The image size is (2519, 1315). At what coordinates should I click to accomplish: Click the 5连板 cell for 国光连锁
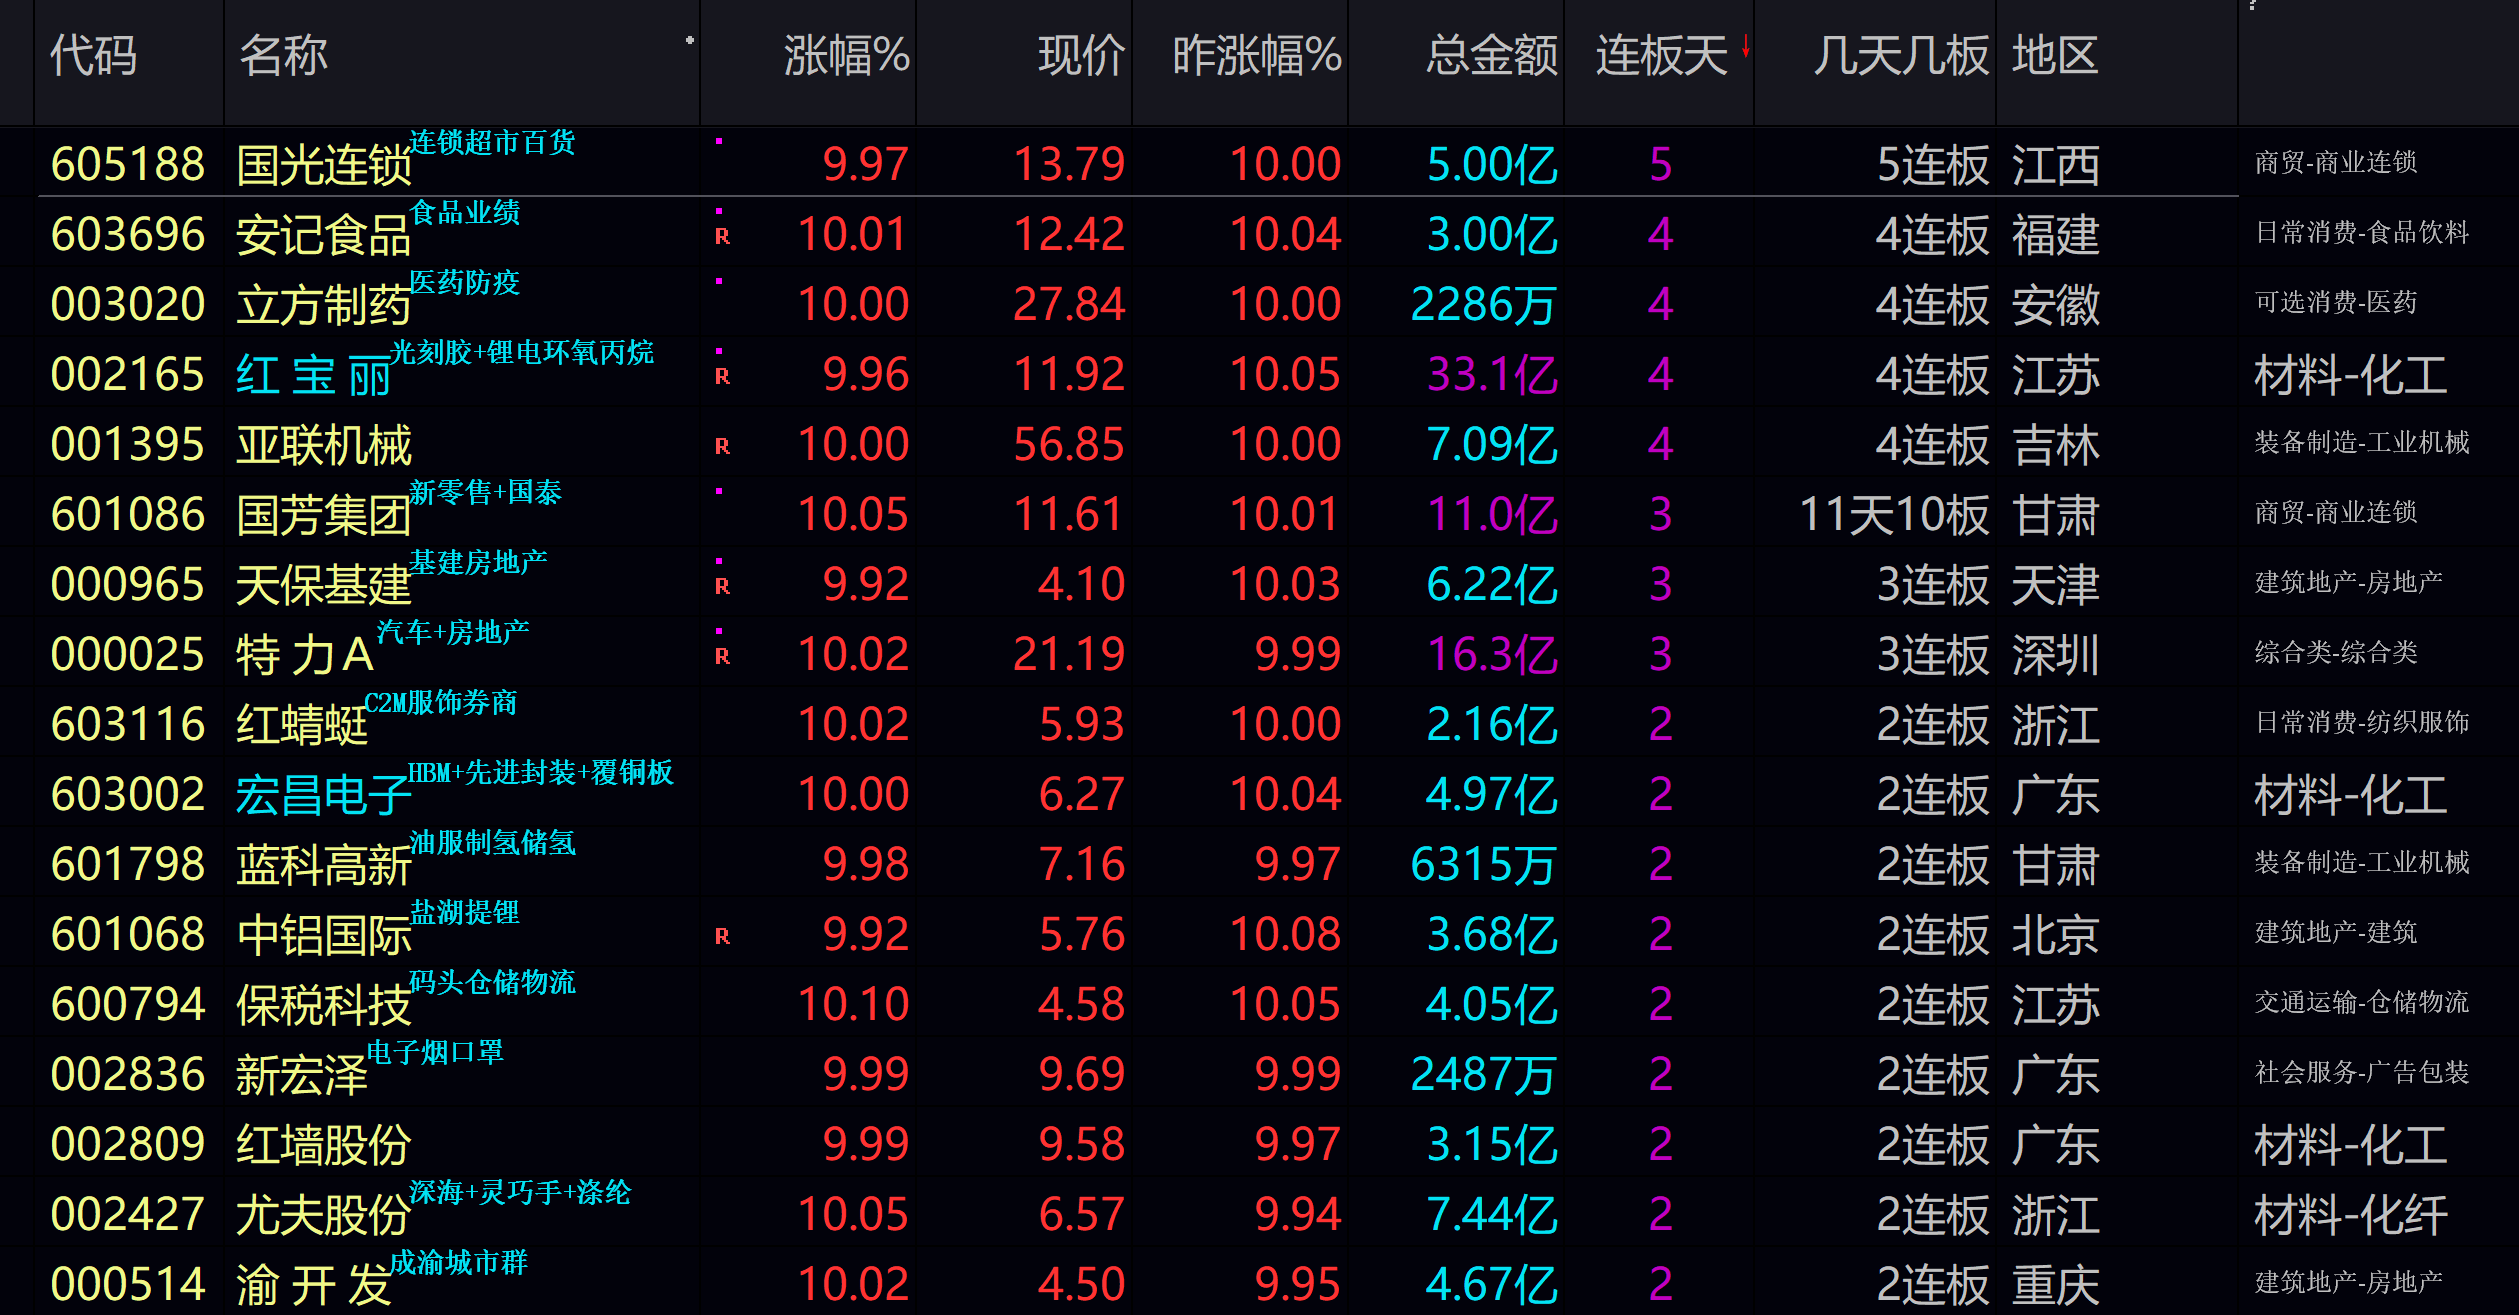point(1933,165)
